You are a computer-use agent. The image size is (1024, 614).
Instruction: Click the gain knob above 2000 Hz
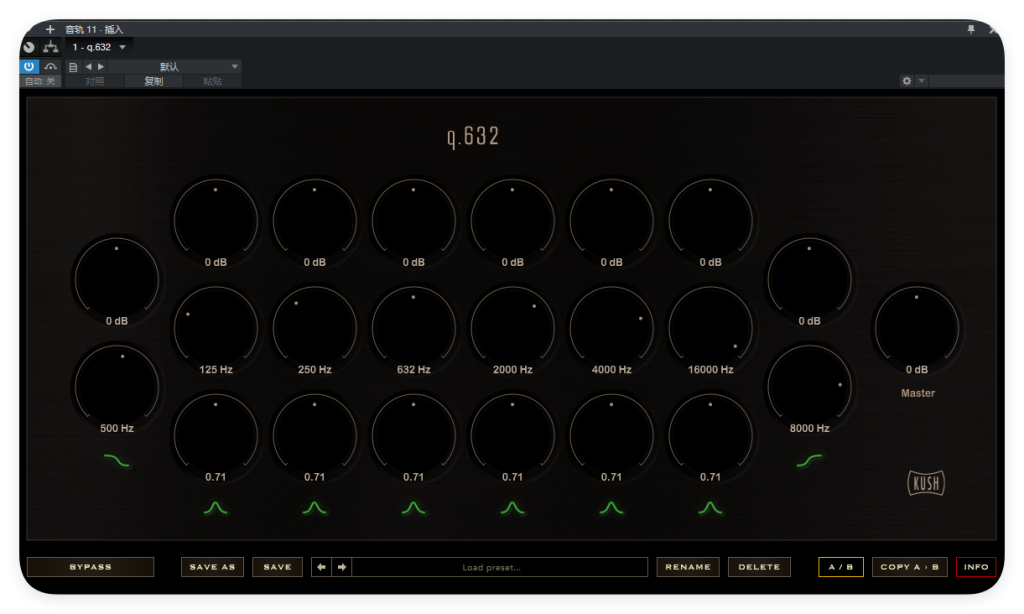513,221
